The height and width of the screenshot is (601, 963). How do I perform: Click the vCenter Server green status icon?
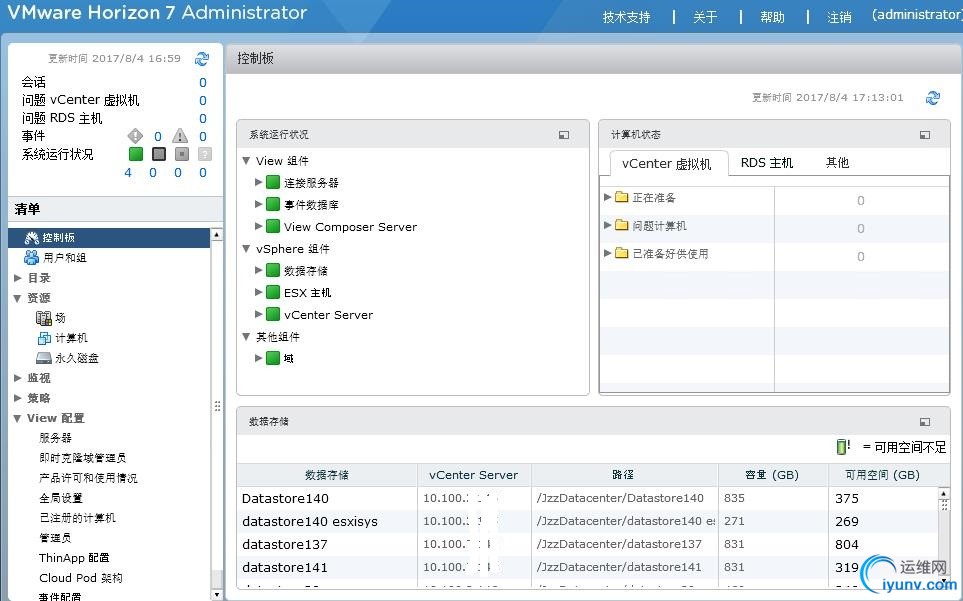(273, 314)
